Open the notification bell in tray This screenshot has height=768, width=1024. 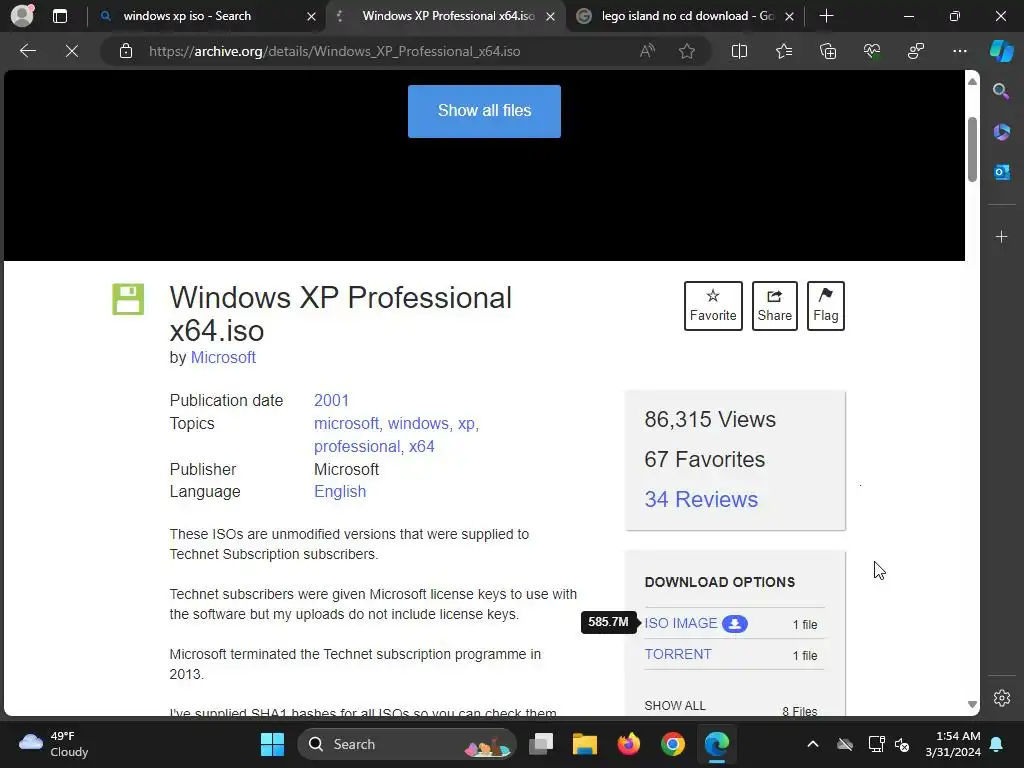pyautogui.click(x=997, y=744)
